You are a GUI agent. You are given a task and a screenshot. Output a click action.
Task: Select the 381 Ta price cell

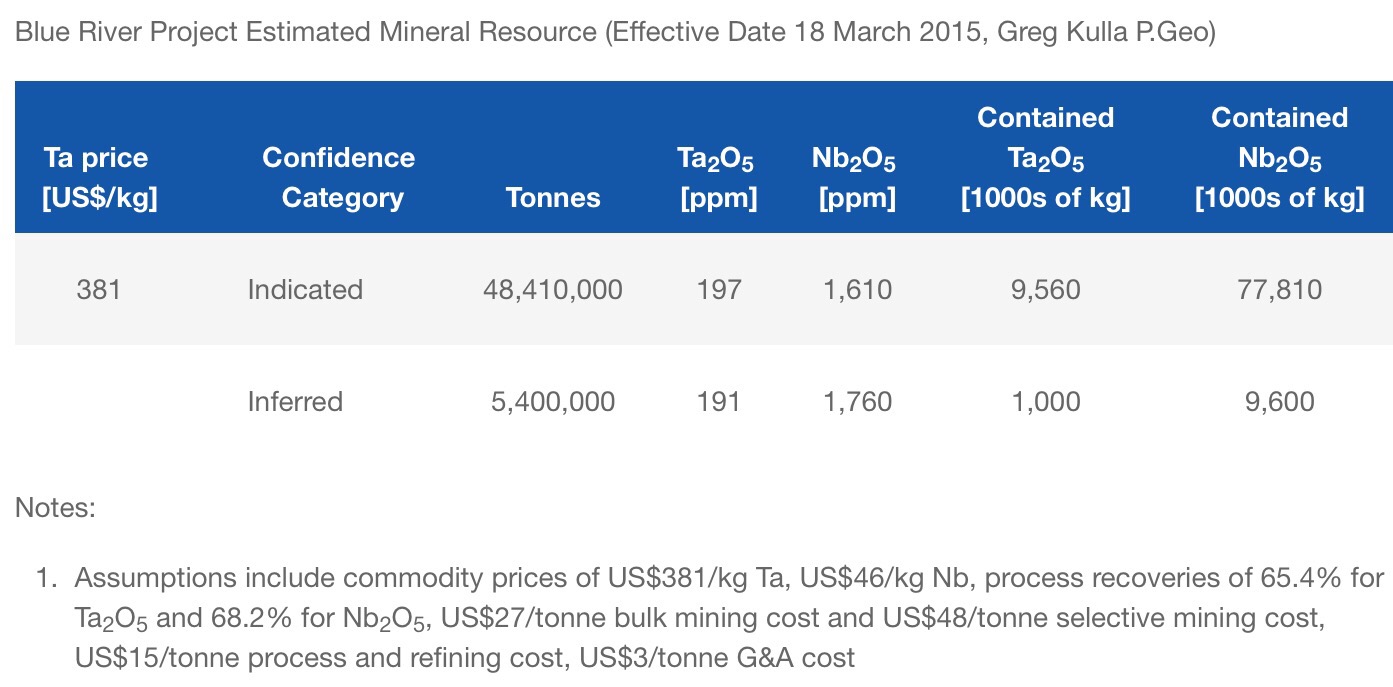98,290
